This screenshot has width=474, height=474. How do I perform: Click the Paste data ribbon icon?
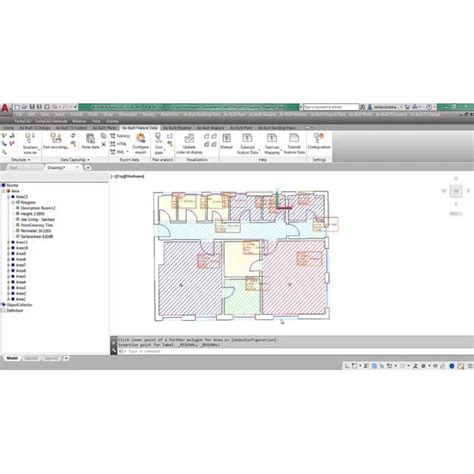[90, 141]
